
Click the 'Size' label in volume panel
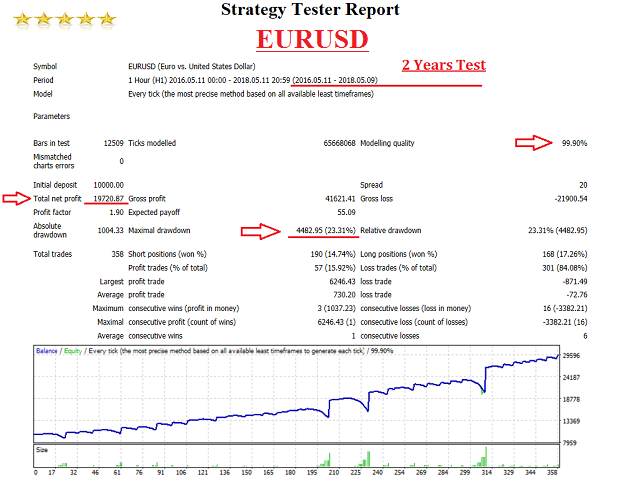point(42,450)
